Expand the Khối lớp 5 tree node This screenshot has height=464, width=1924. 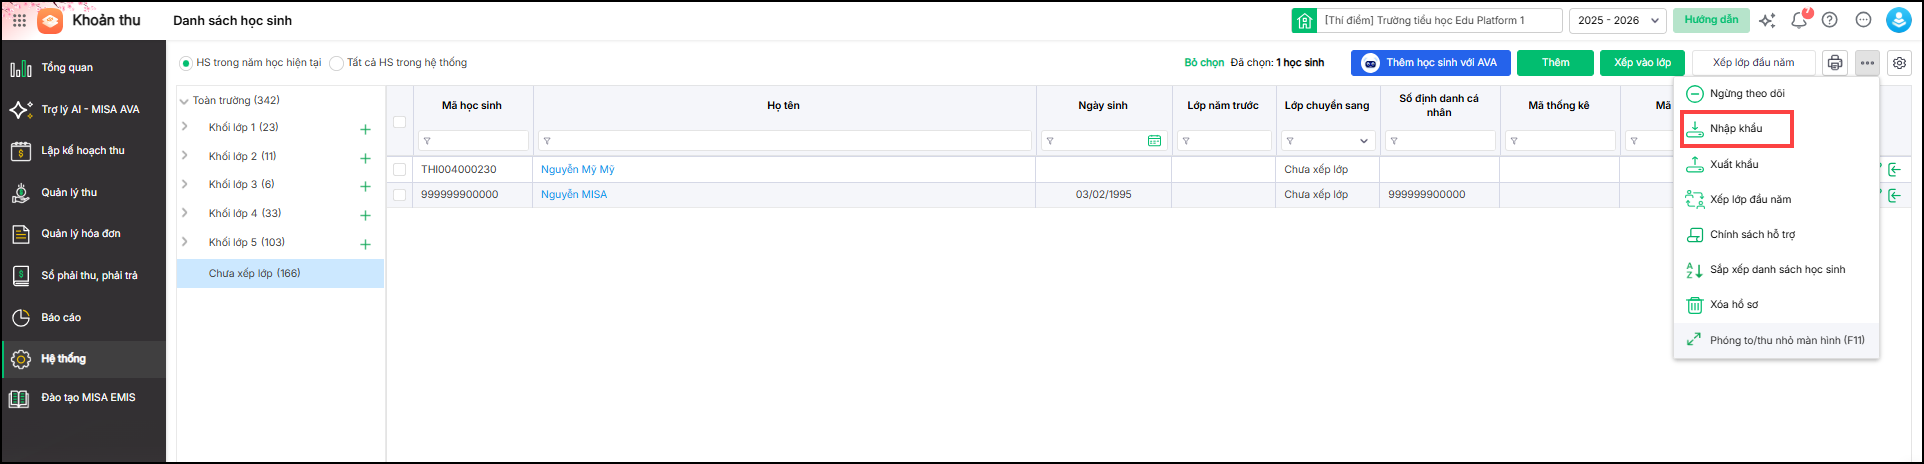pyautogui.click(x=185, y=242)
